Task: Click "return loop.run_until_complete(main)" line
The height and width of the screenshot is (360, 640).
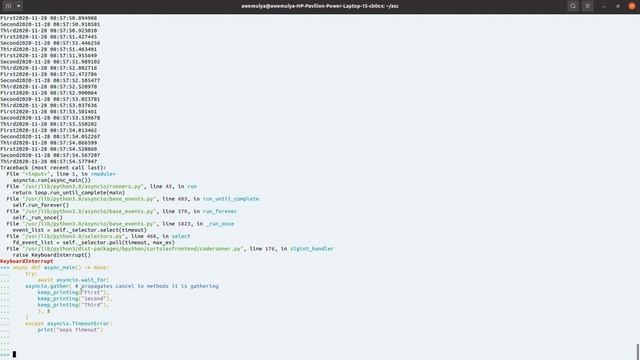Action: [x=69, y=193]
